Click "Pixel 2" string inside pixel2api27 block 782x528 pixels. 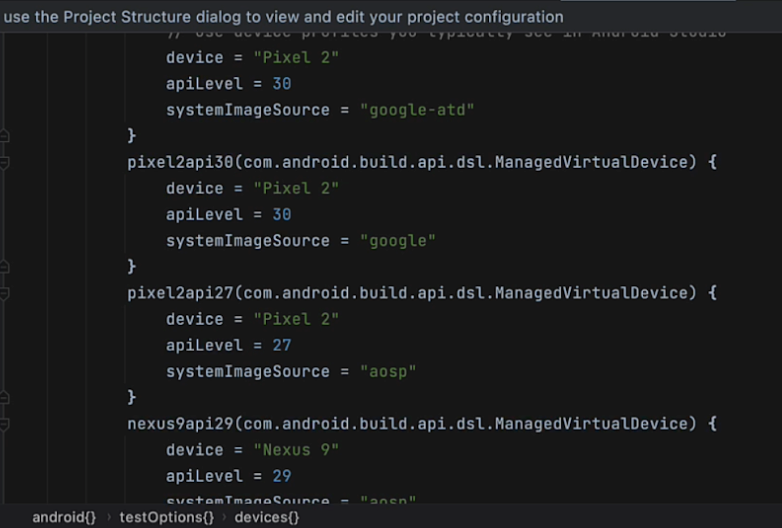pos(296,319)
